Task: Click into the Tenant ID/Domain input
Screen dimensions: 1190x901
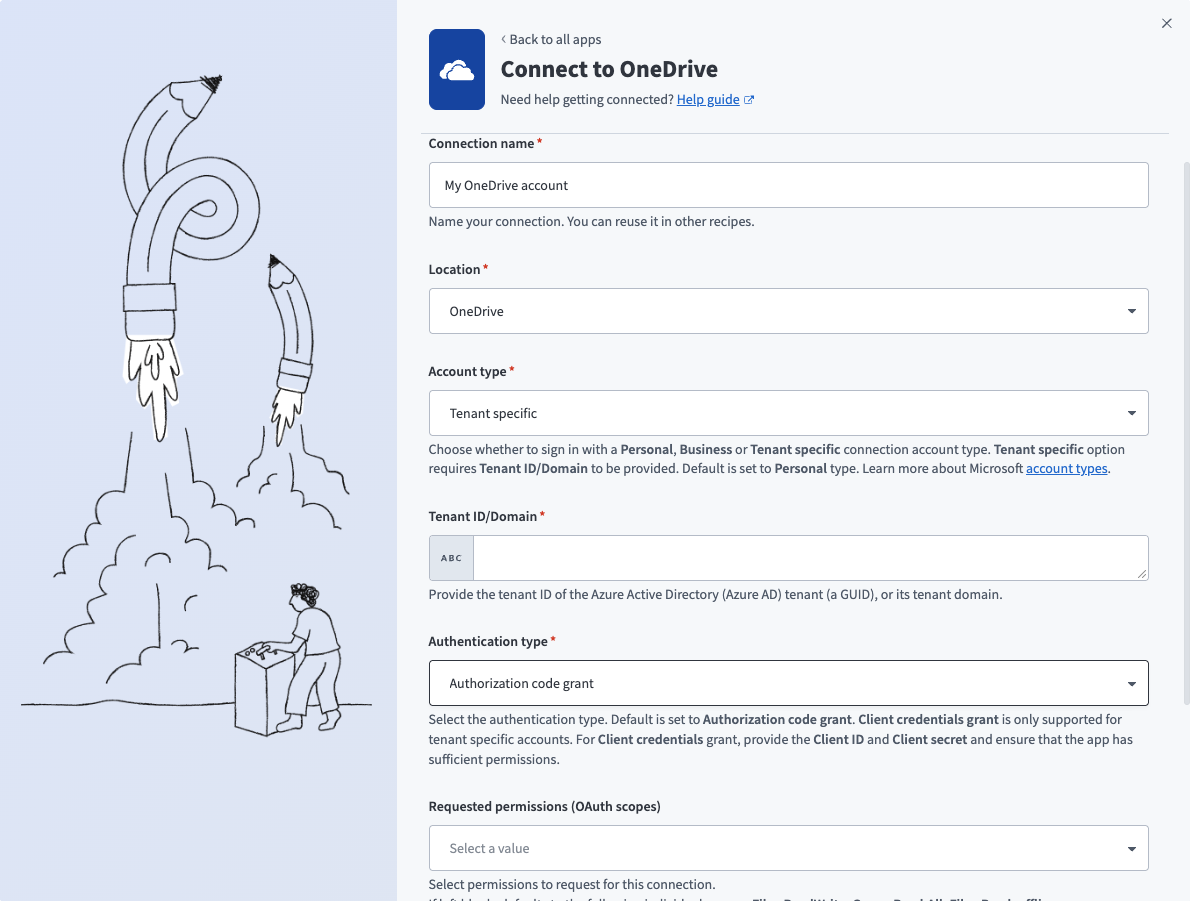Action: pos(811,558)
